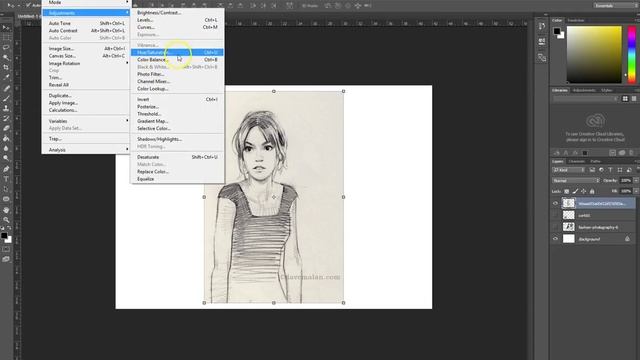Hide the top selected layer
This screenshot has height=360, width=640.
[555, 203]
